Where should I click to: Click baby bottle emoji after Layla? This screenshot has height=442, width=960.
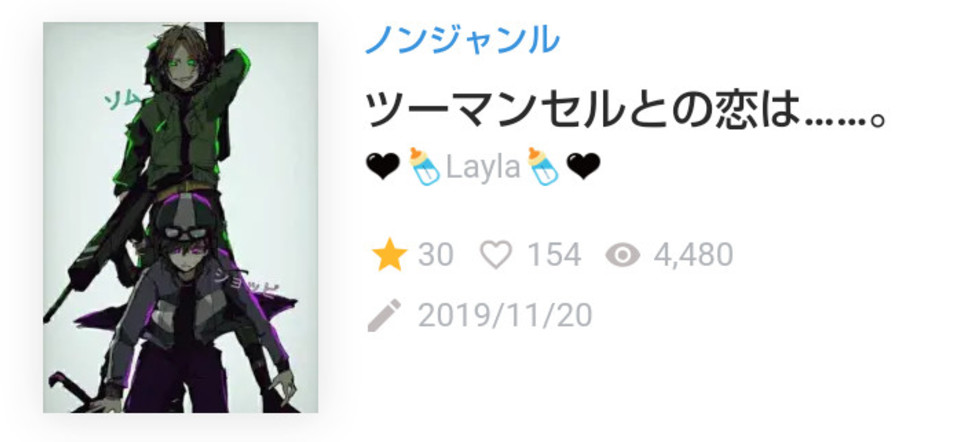tap(543, 166)
